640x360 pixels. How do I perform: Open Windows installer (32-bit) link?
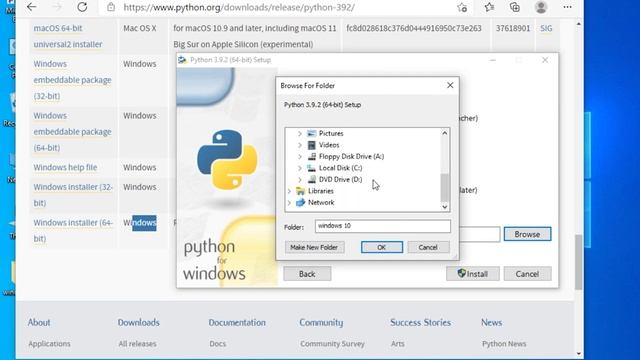pyautogui.click(x=73, y=195)
